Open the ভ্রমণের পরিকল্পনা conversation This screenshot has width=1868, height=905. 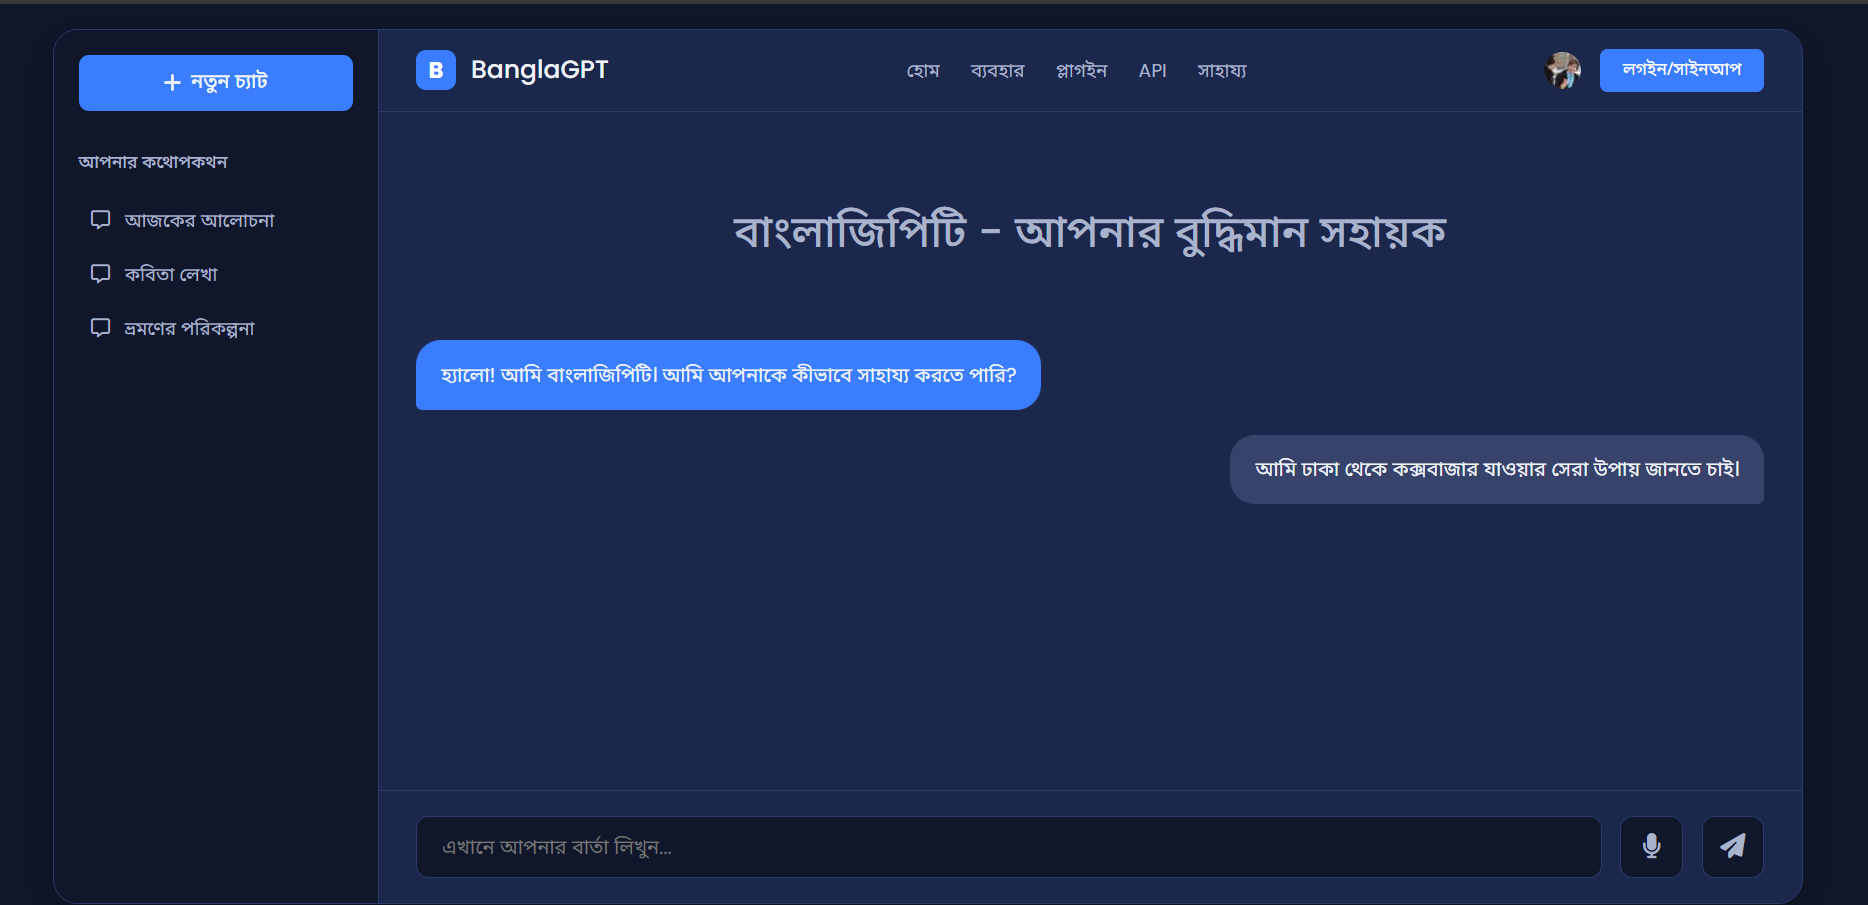coord(189,328)
